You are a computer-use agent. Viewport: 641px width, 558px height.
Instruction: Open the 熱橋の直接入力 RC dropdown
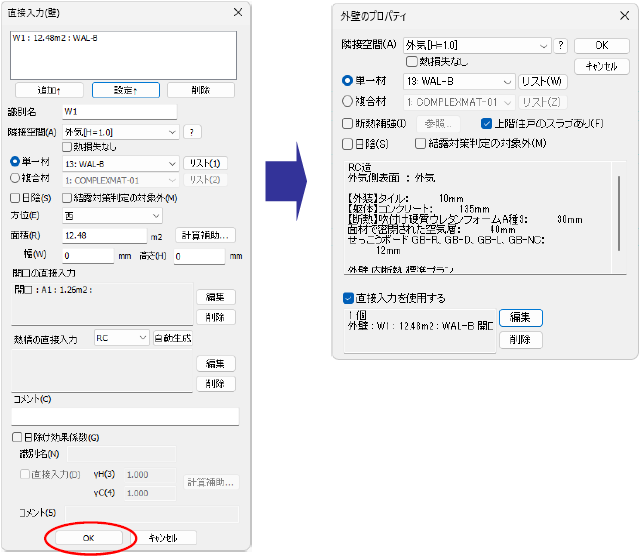coord(121,338)
